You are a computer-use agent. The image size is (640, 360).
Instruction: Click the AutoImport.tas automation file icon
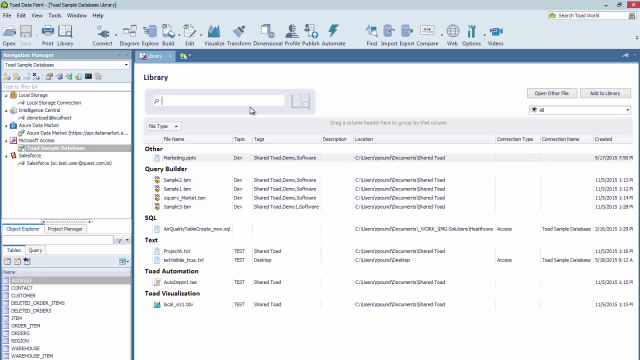pos(157,282)
